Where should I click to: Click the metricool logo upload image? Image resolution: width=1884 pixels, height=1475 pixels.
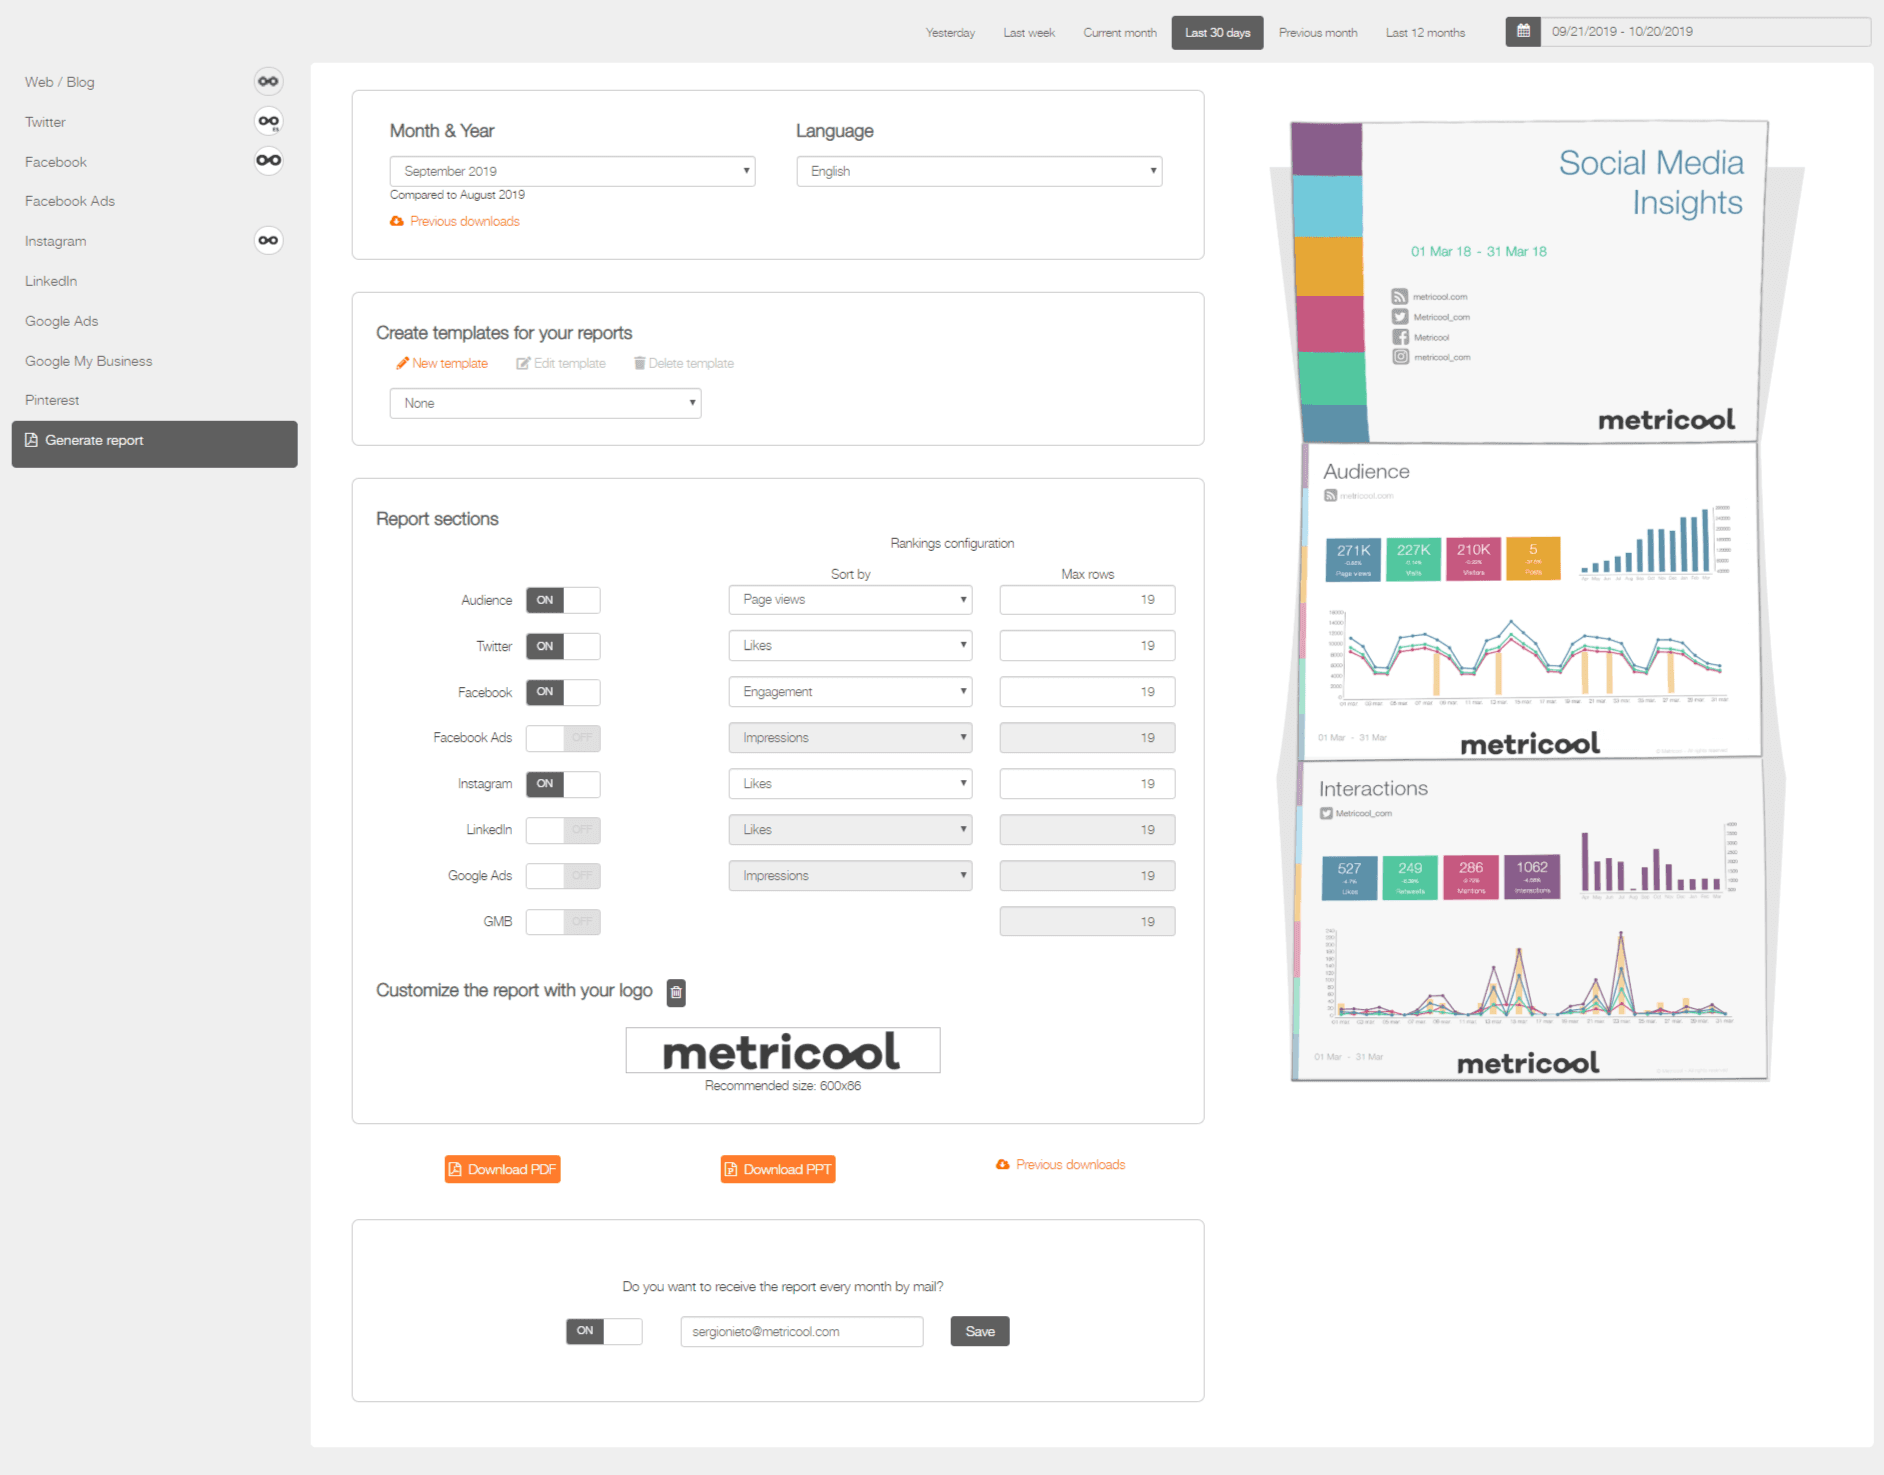783,1050
